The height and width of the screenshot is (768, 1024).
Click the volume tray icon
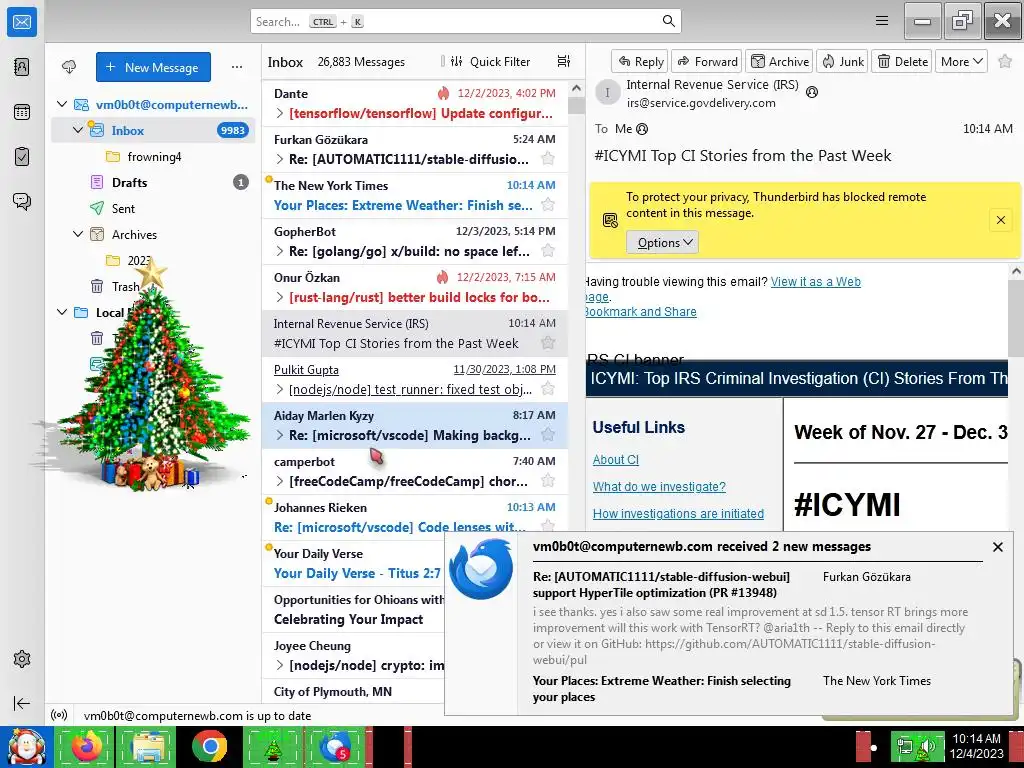pyautogui.click(x=926, y=748)
